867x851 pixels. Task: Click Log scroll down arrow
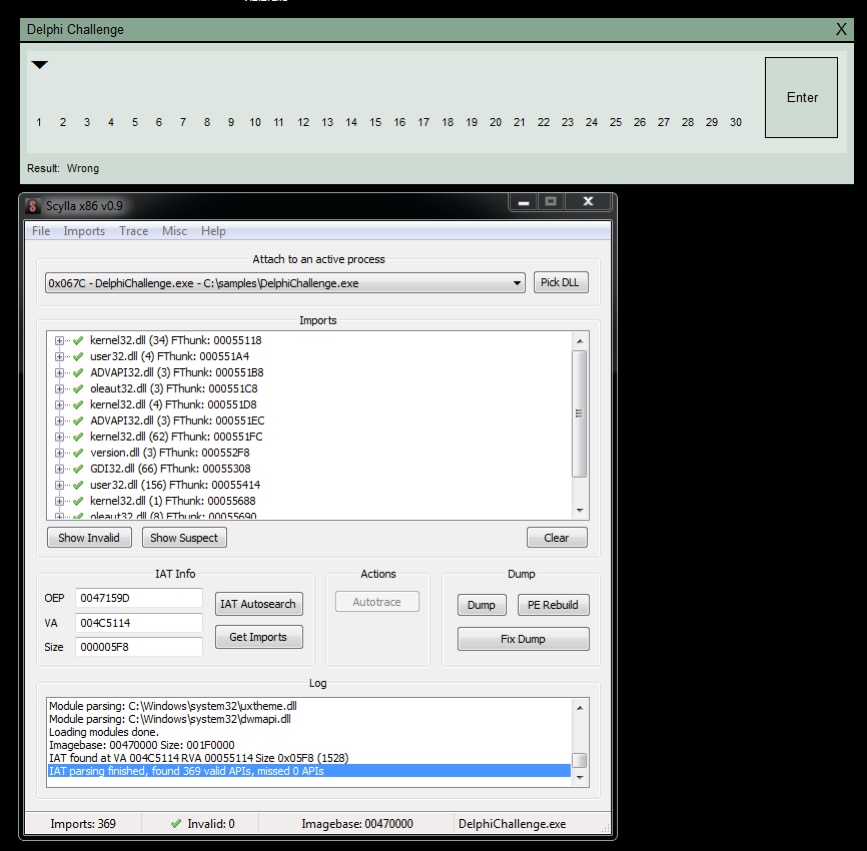579,778
